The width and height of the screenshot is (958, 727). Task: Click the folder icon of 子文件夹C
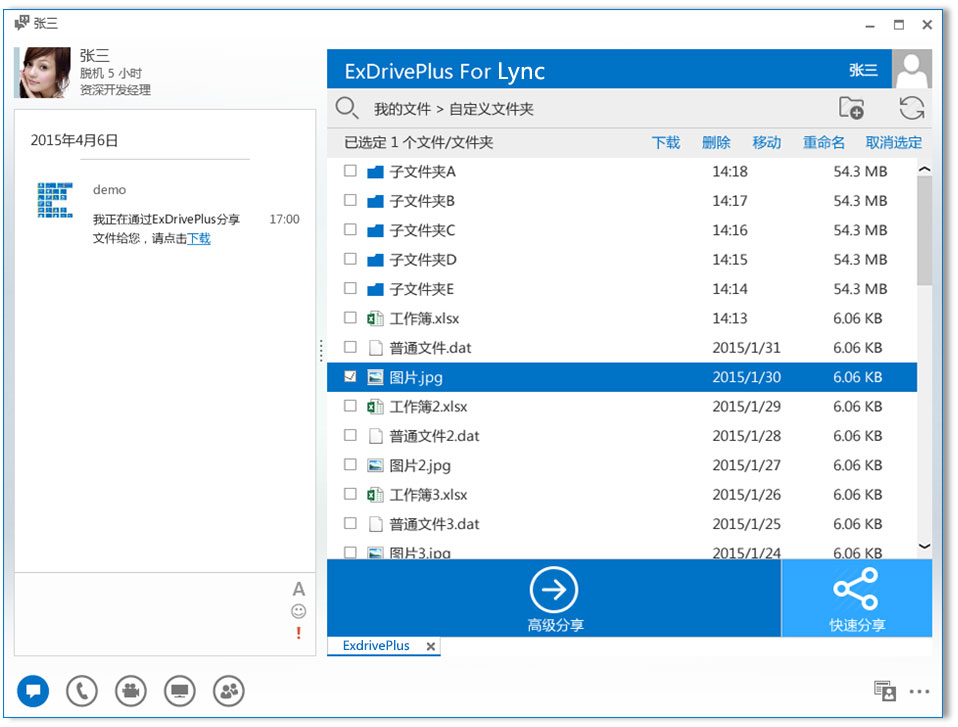click(375, 230)
